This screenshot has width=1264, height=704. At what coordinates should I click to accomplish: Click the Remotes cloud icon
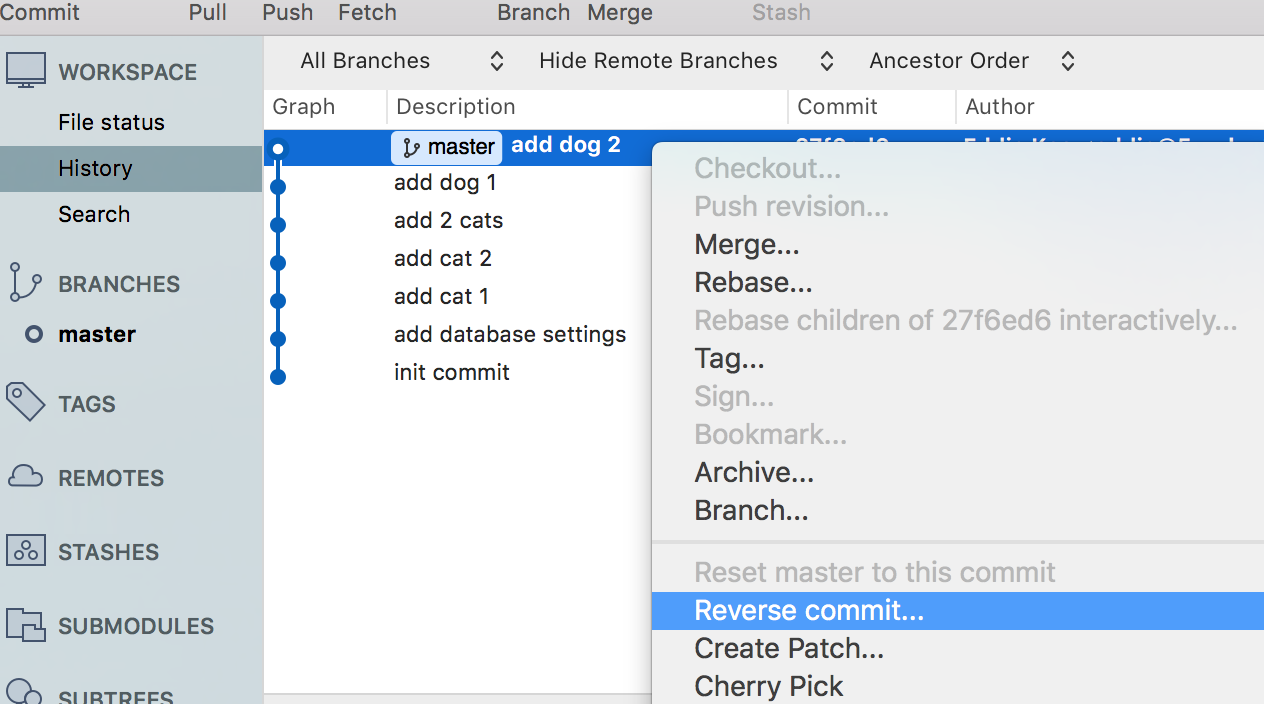[26, 477]
